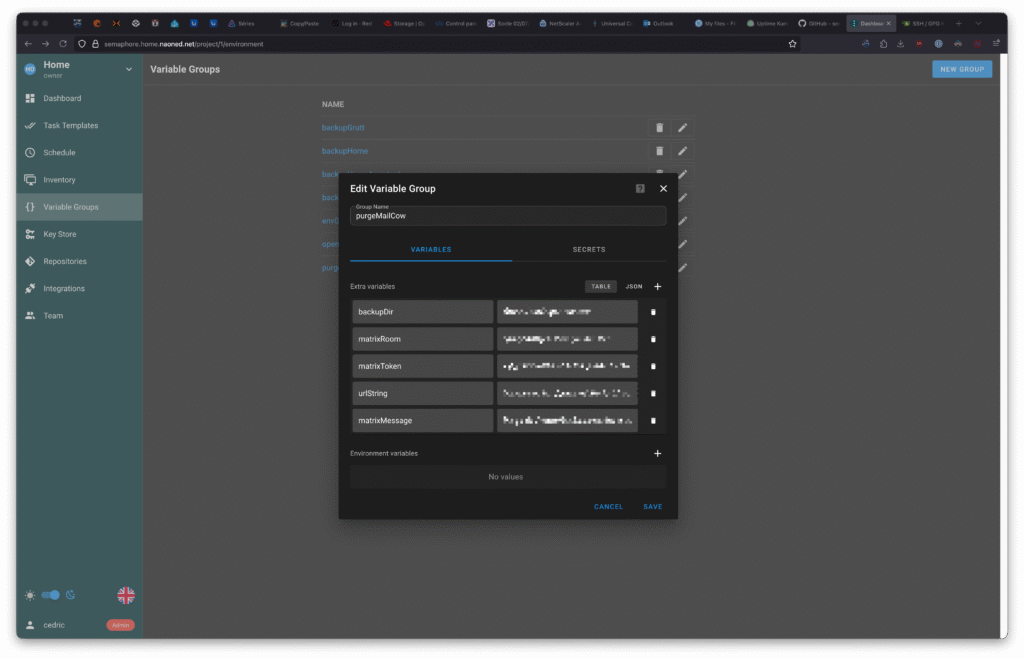Screen dimensions: 1024x659
Task: Toggle the dark mode switch
Action: [x=50, y=595]
